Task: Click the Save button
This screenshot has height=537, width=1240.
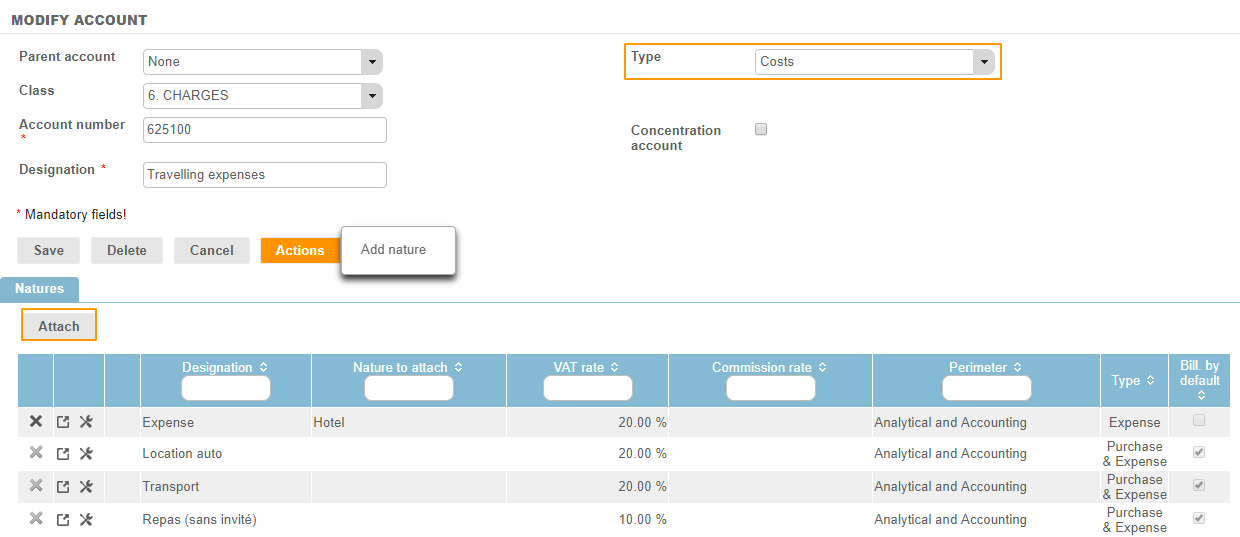Action: coord(49,251)
